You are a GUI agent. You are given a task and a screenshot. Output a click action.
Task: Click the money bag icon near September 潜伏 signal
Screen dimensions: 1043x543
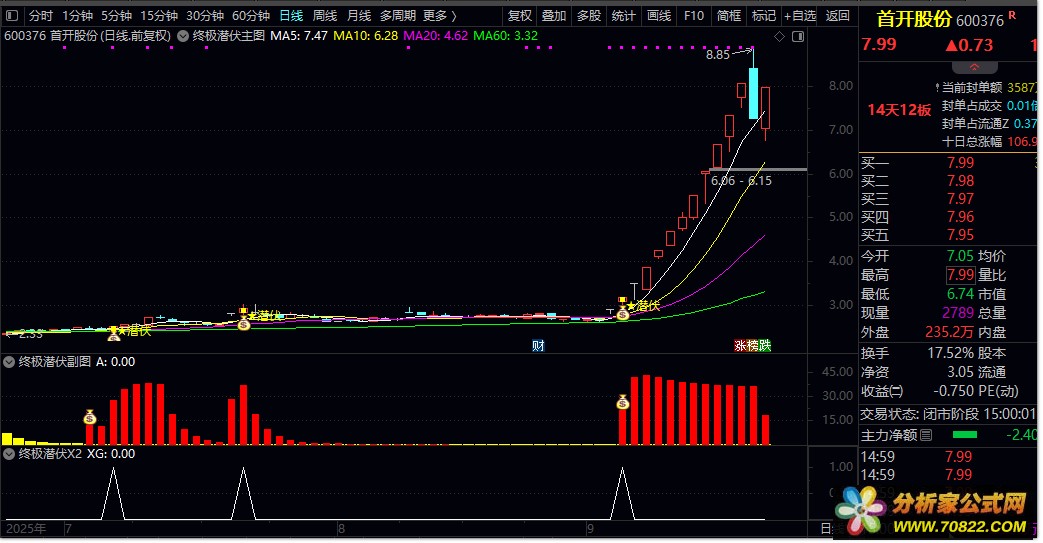coord(623,313)
